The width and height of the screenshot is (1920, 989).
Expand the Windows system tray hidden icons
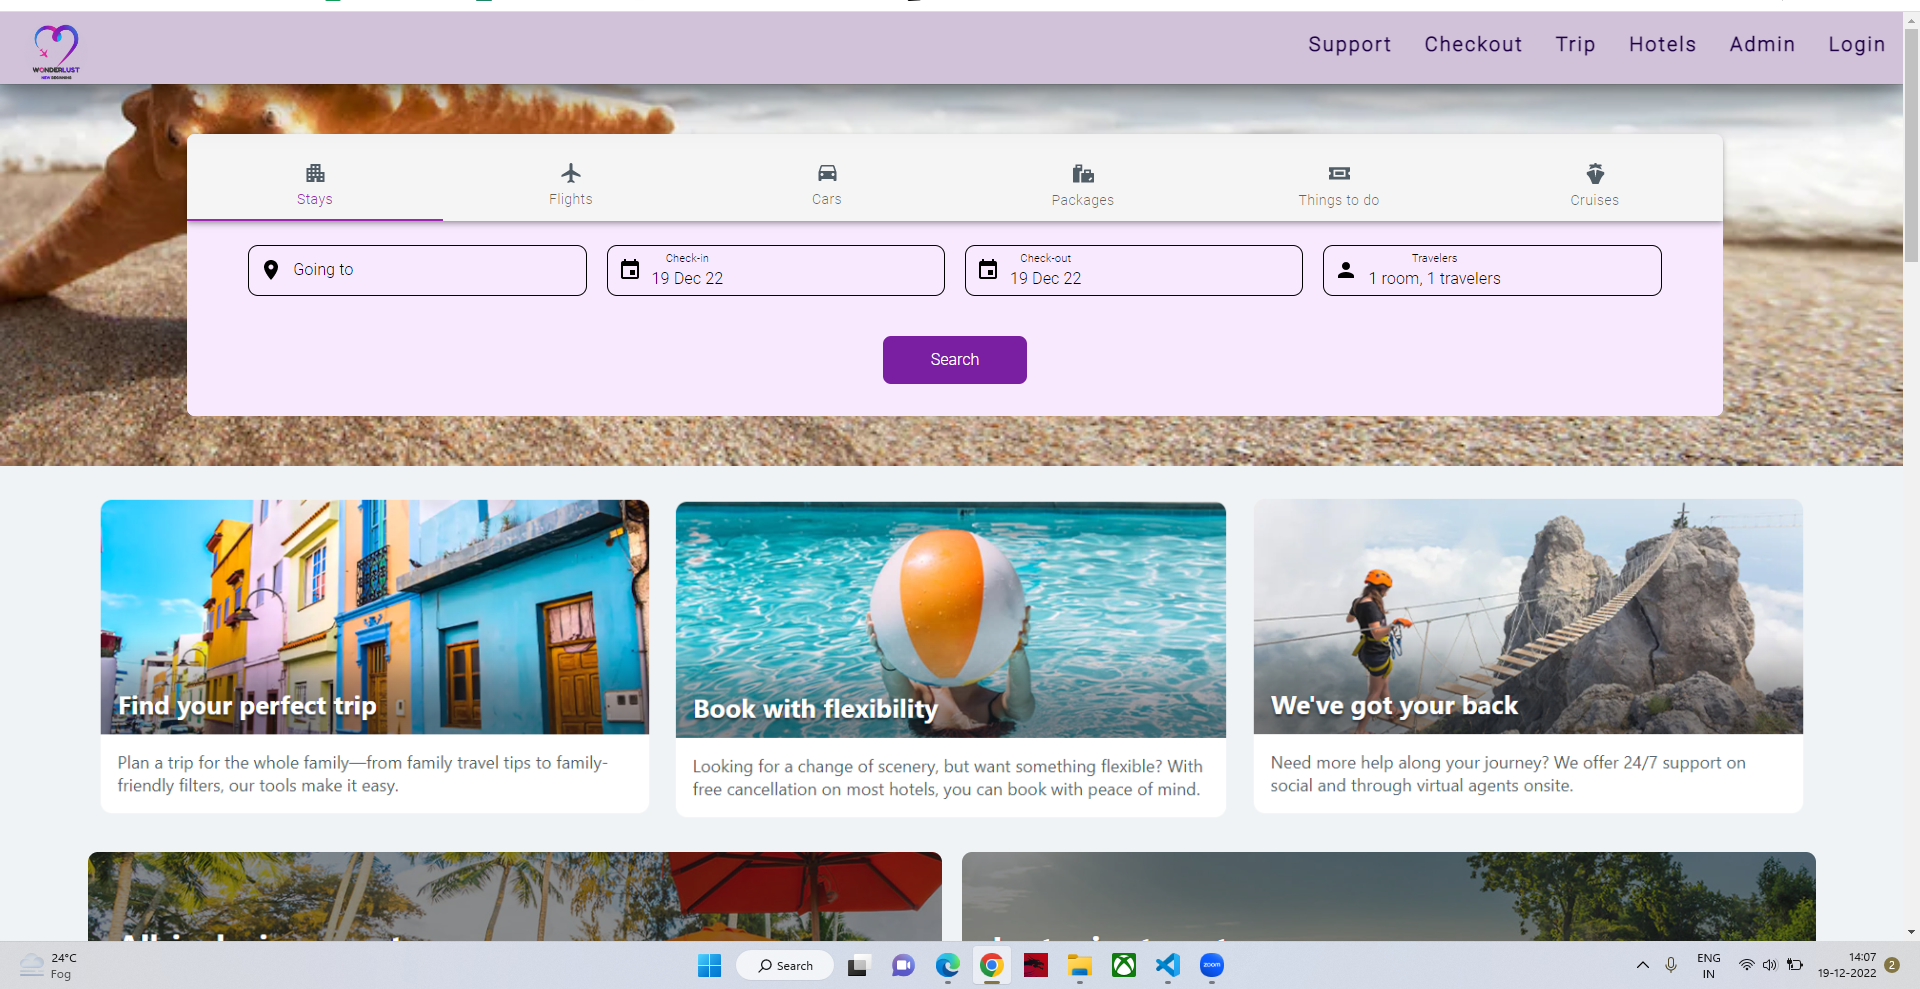coord(1641,965)
